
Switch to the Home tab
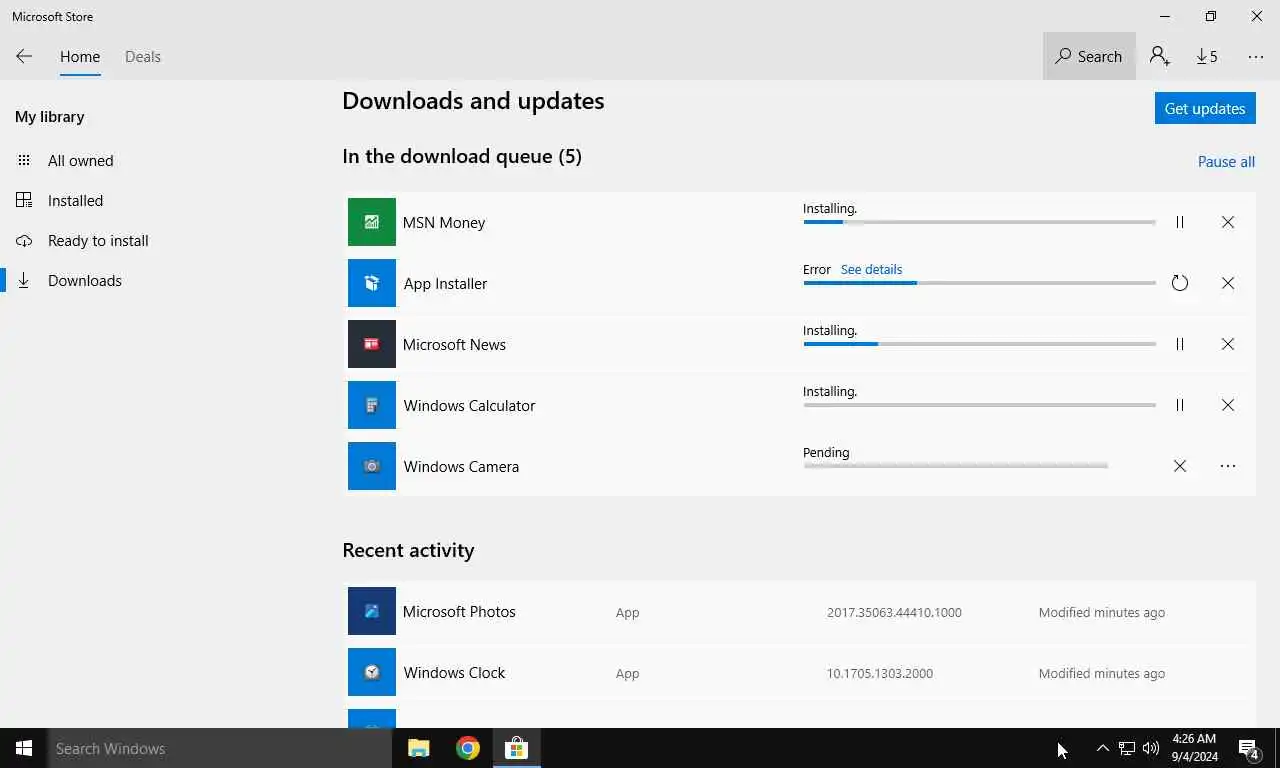point(80,57)
